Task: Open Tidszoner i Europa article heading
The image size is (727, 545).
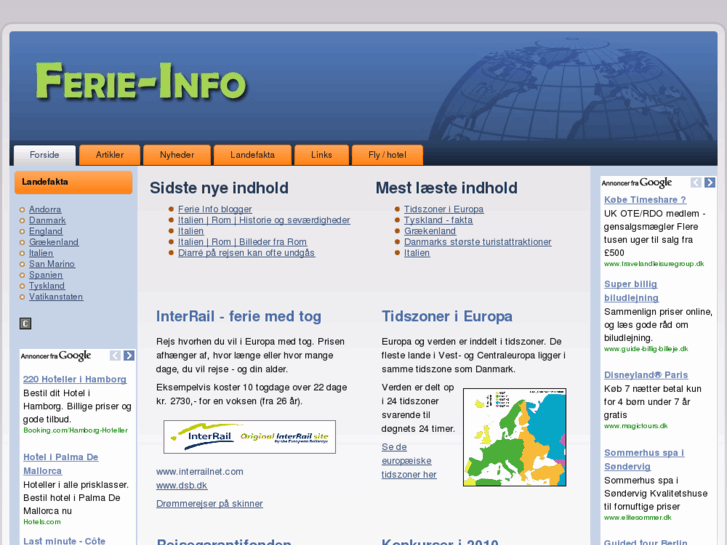Action: click(447, 316)
